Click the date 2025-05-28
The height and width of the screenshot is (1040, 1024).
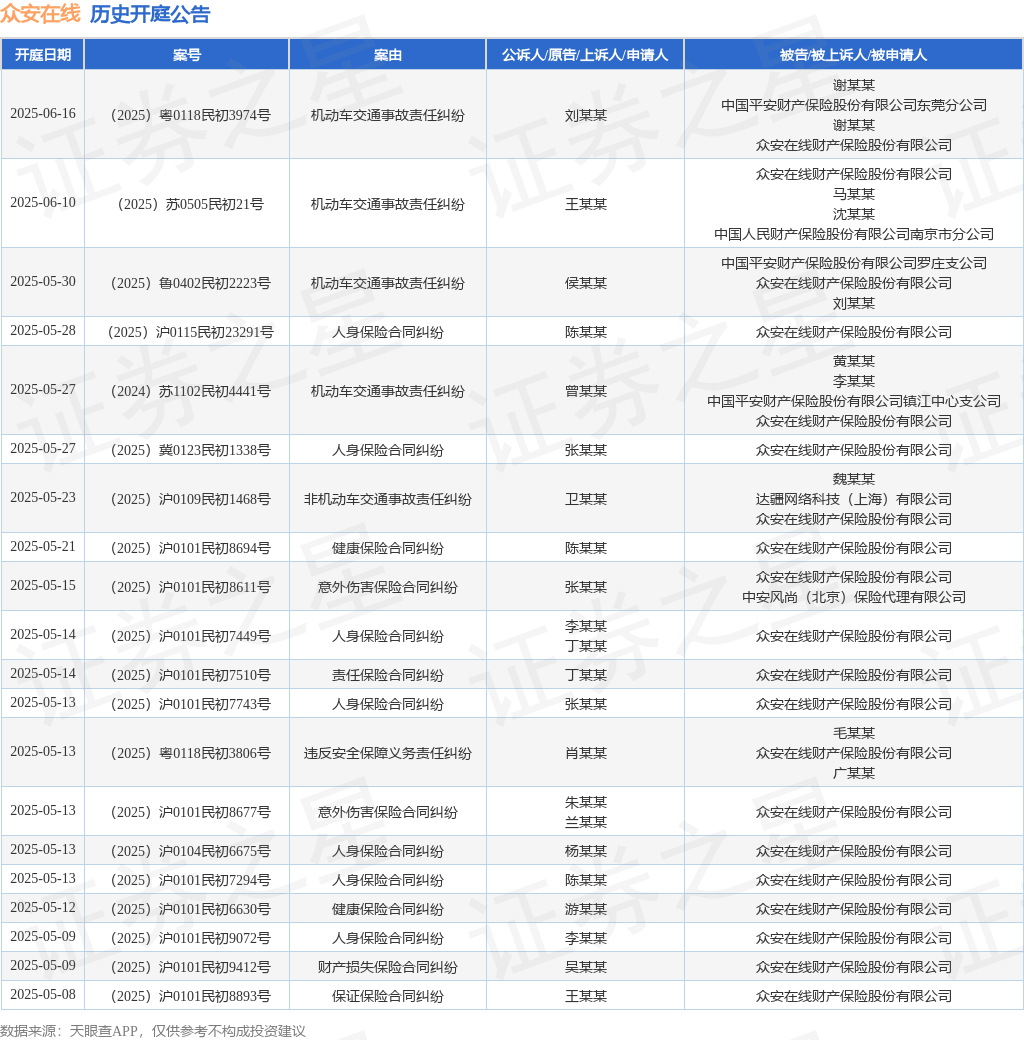coord(43,330)
